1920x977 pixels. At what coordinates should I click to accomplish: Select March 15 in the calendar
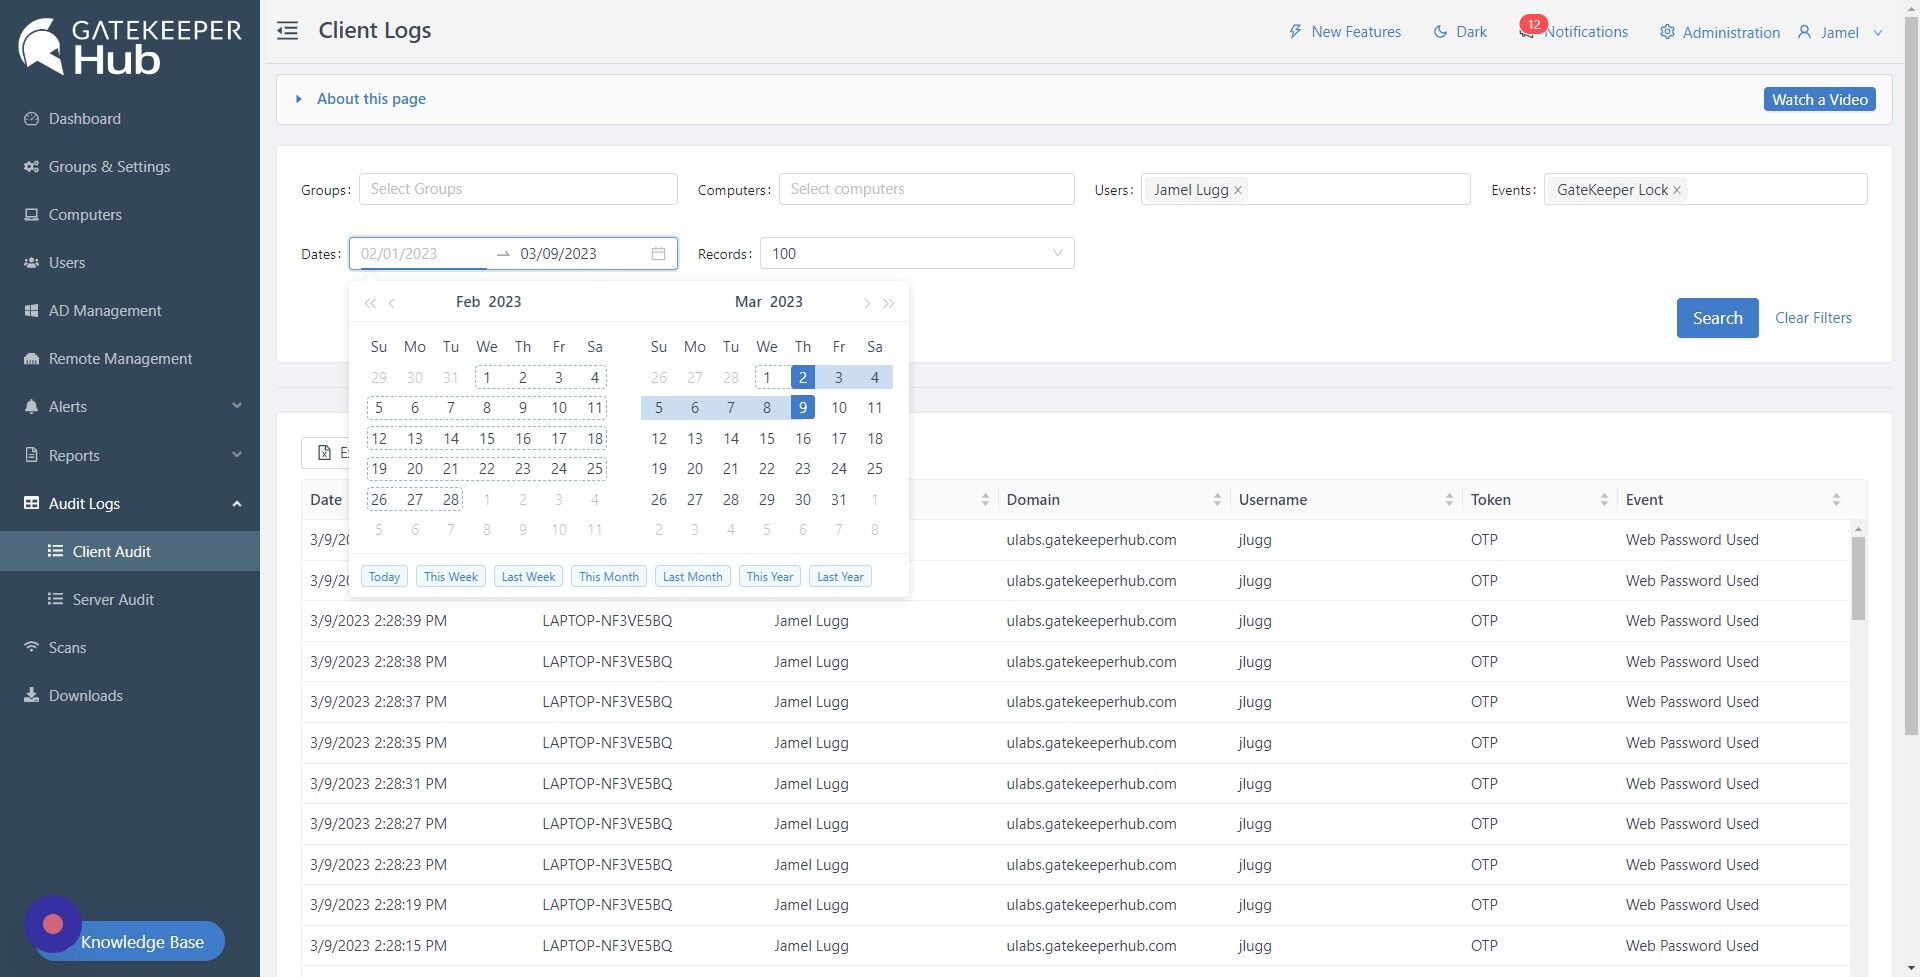767,438
